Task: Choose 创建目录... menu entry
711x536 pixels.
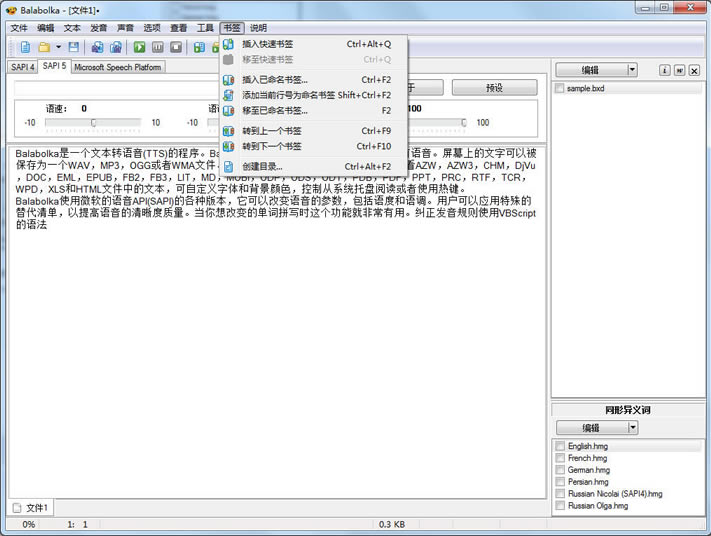Action: (x=262, y=166)
